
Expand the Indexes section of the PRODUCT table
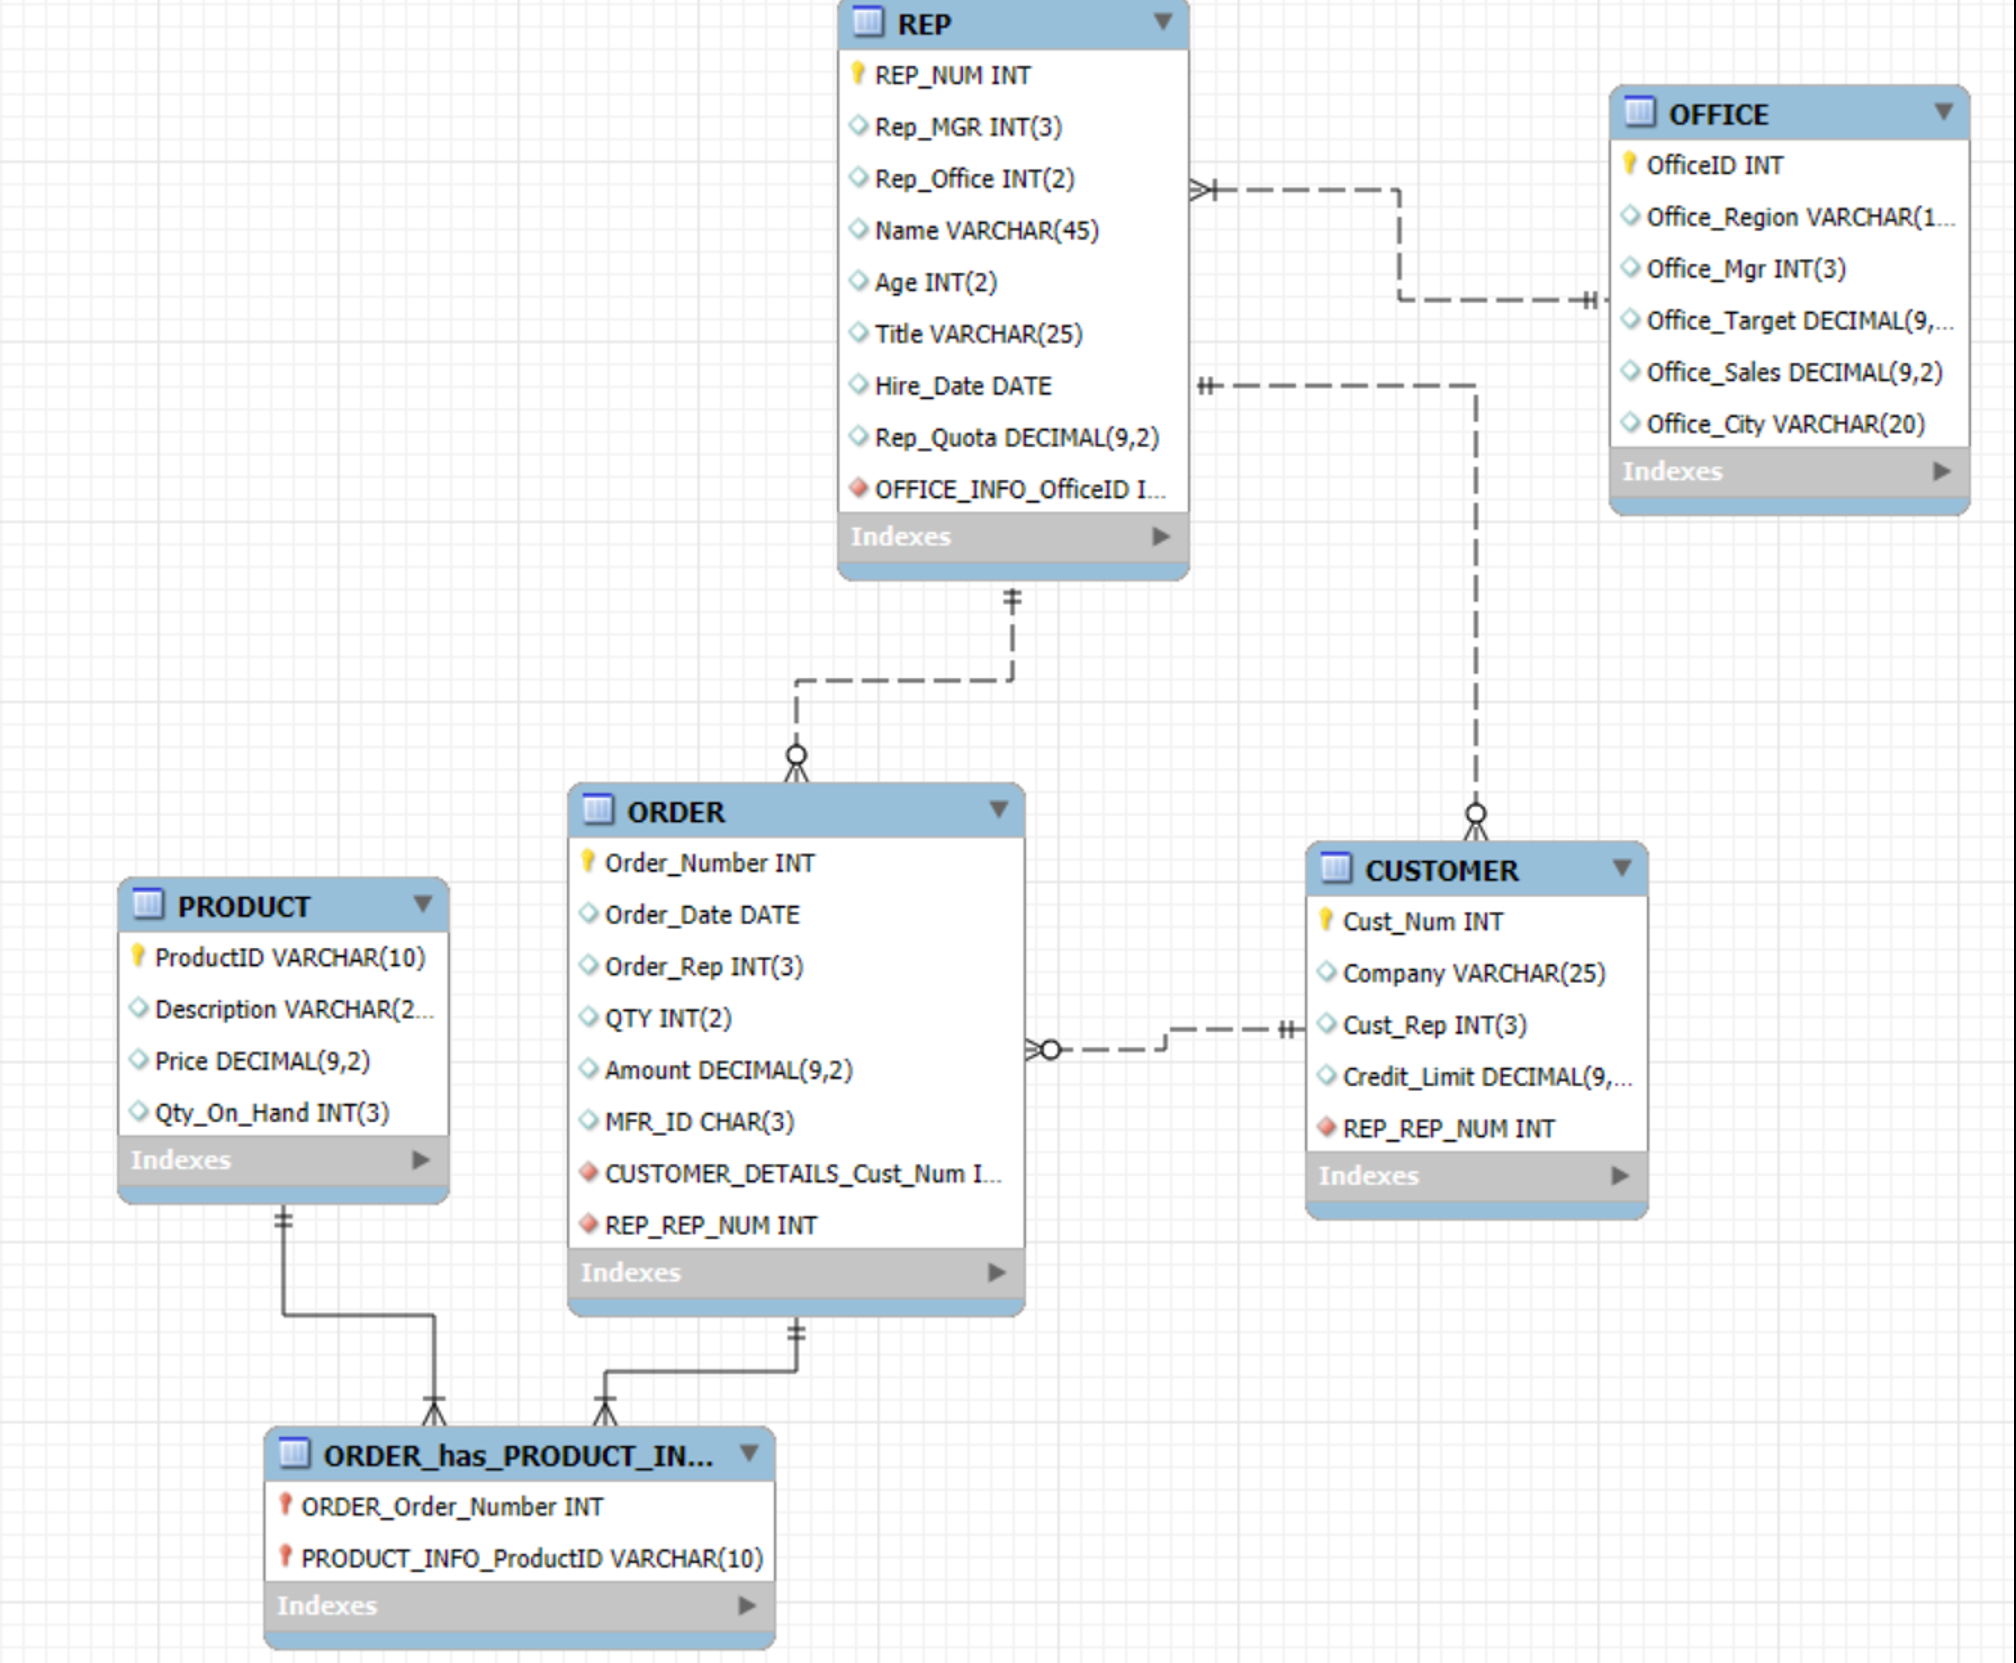click(x=421, y=1160)
